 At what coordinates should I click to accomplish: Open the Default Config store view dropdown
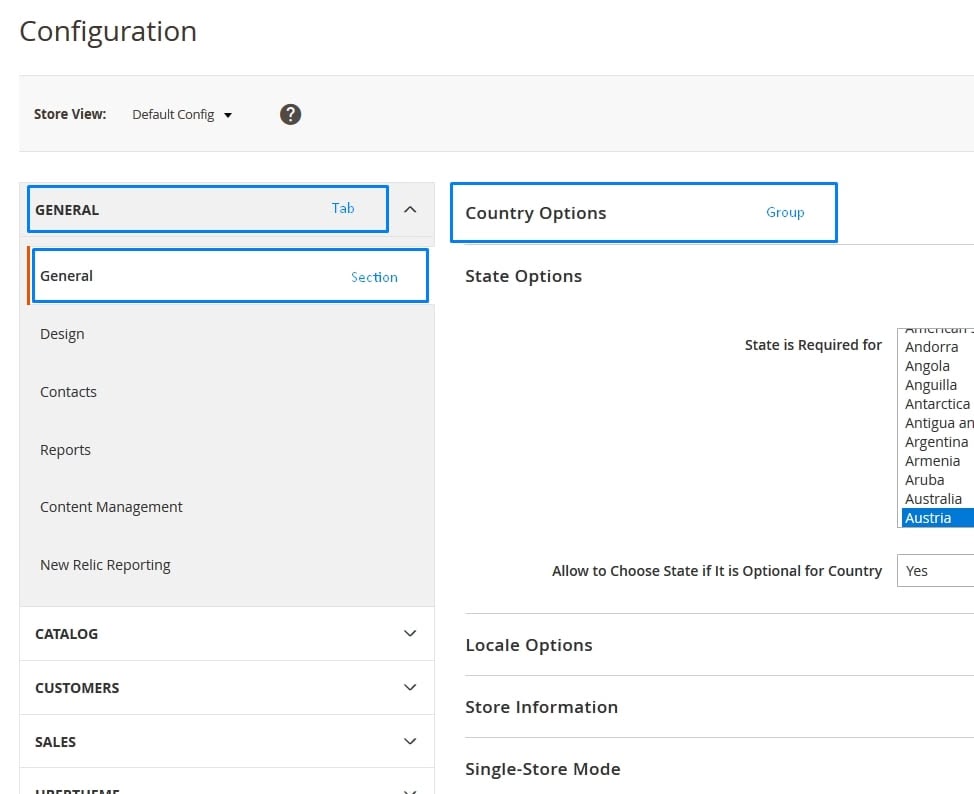(182, 115)
